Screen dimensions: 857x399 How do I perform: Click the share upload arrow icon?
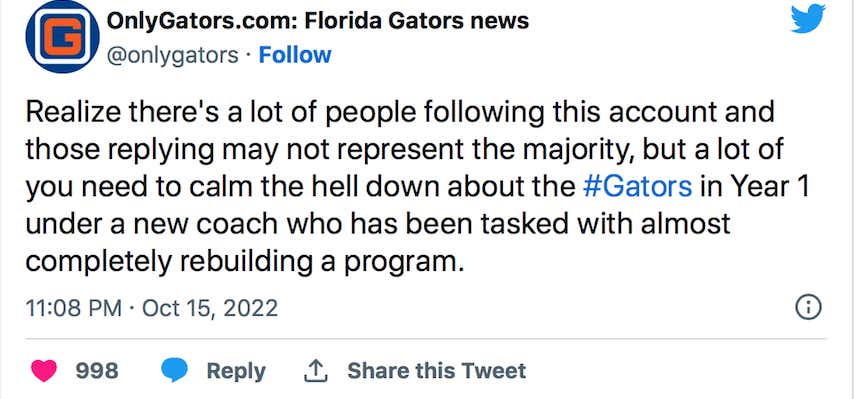click(315, 371)
